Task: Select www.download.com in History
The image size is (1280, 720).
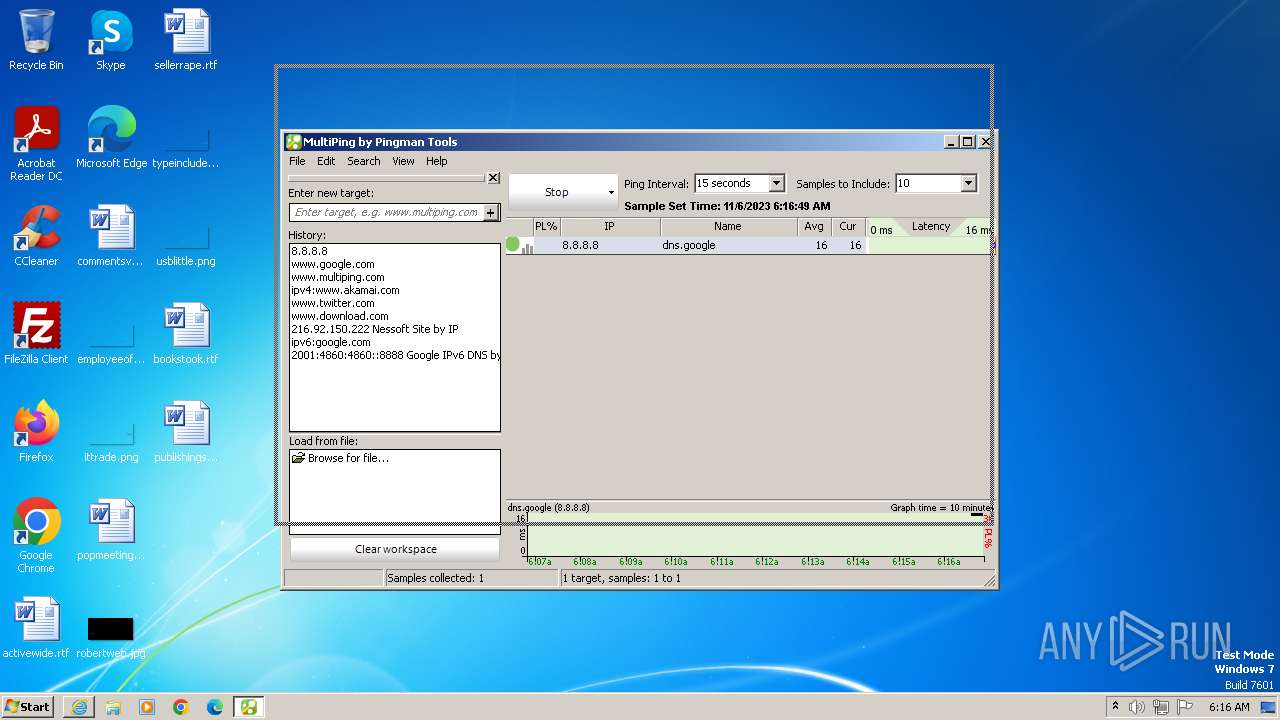Action: pos(340,316)
